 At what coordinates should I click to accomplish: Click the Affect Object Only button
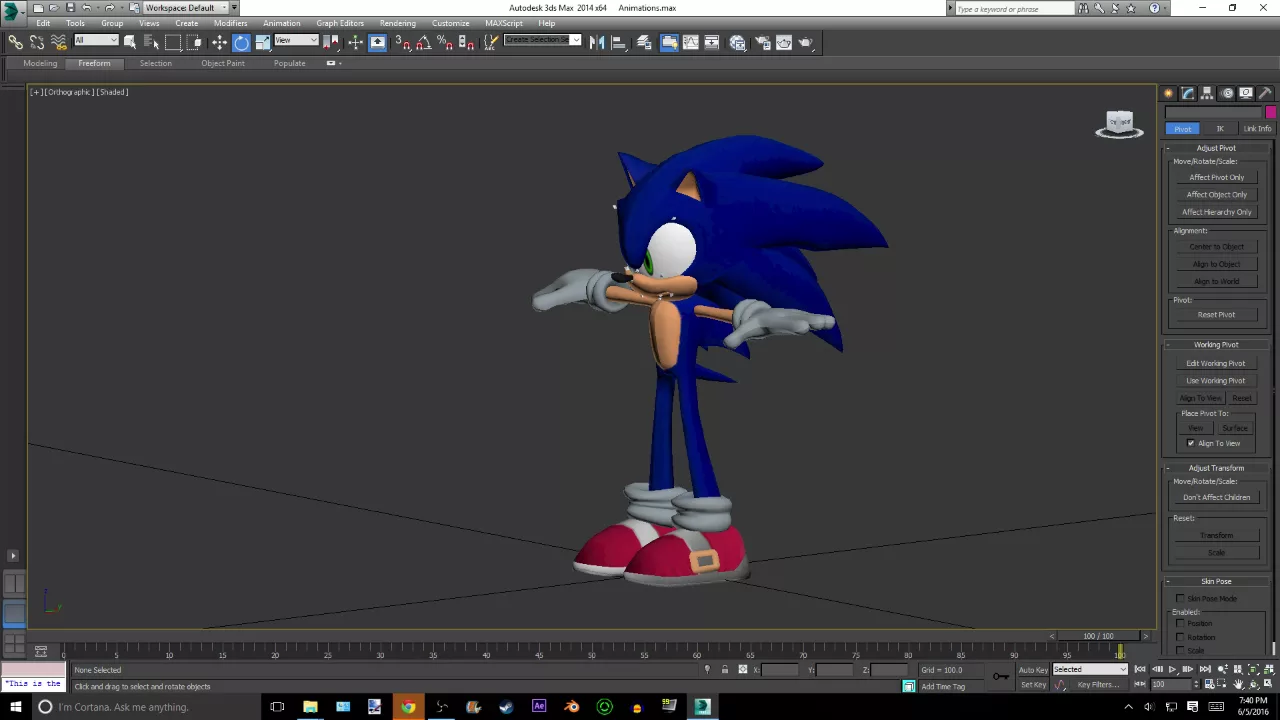[x=1216, y=195]
